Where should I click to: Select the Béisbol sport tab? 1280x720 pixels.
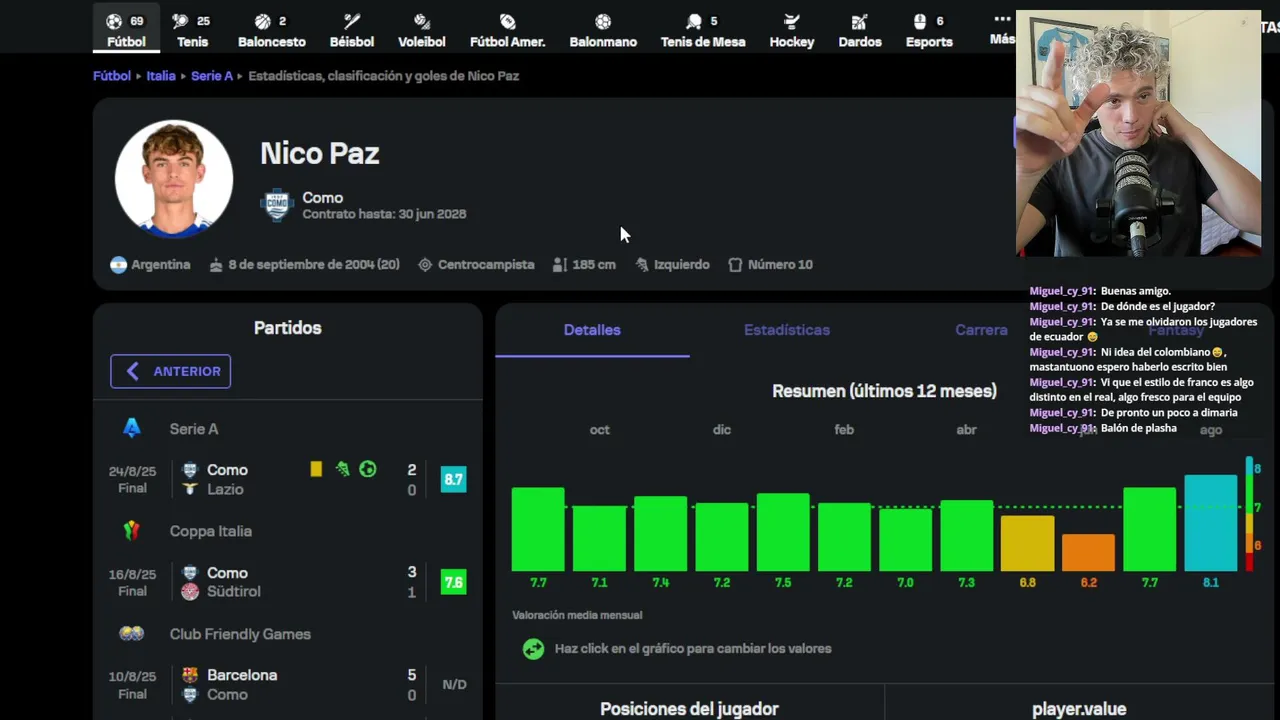coord(351,30)
